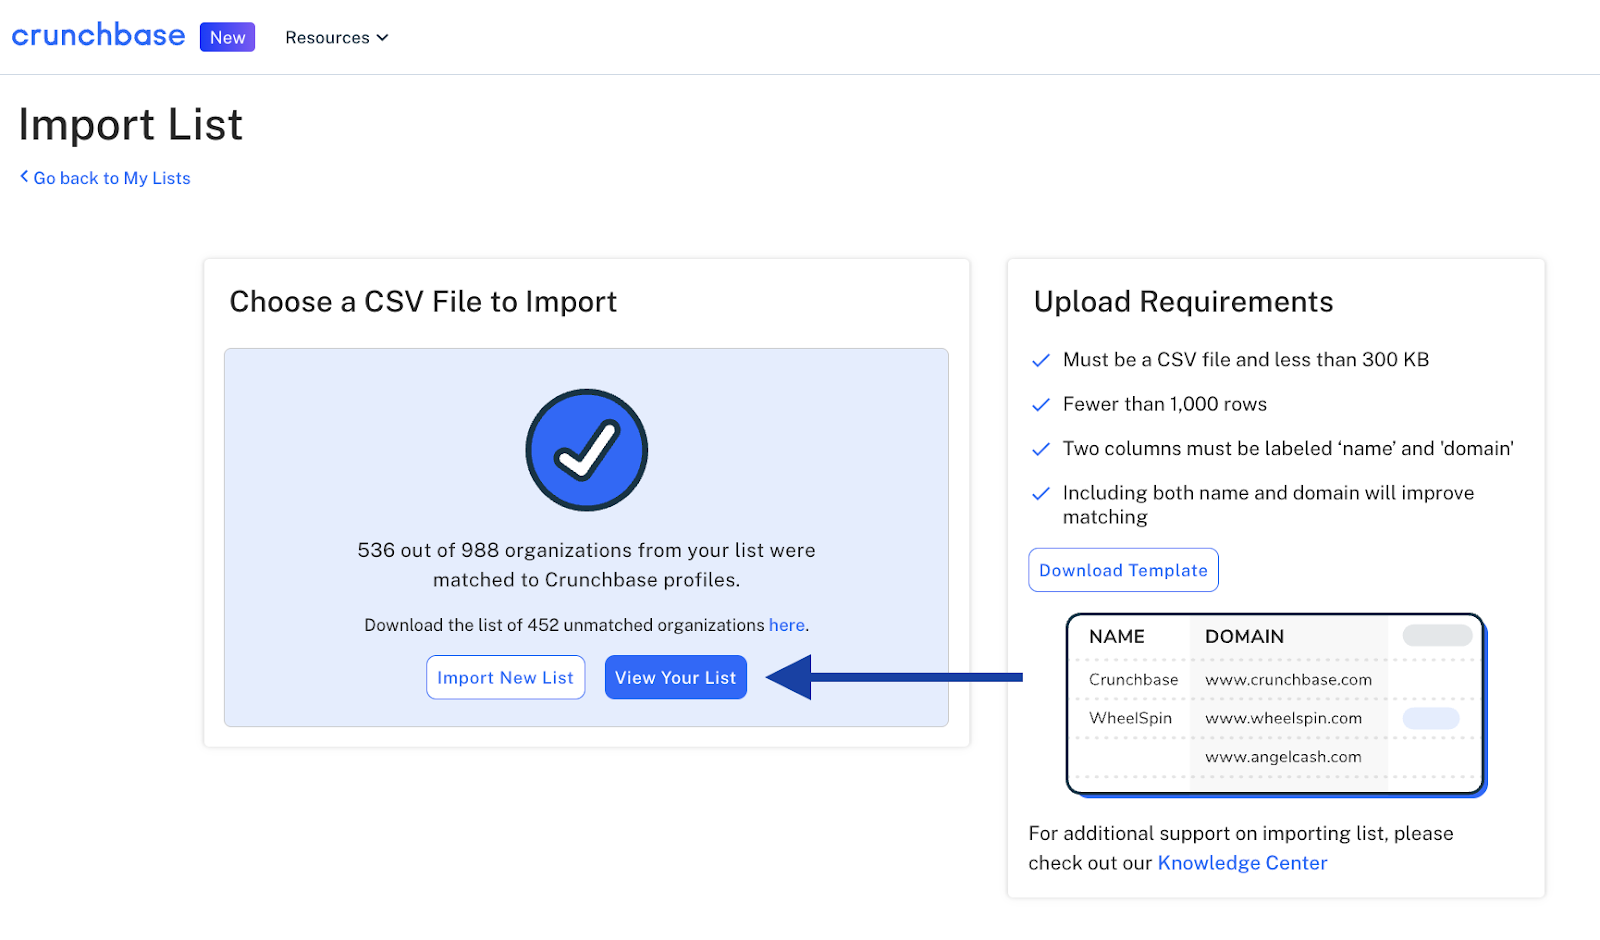Click the View Your List button
The width and height of the screenshot is (1600, 940).
tap(675, 677)
